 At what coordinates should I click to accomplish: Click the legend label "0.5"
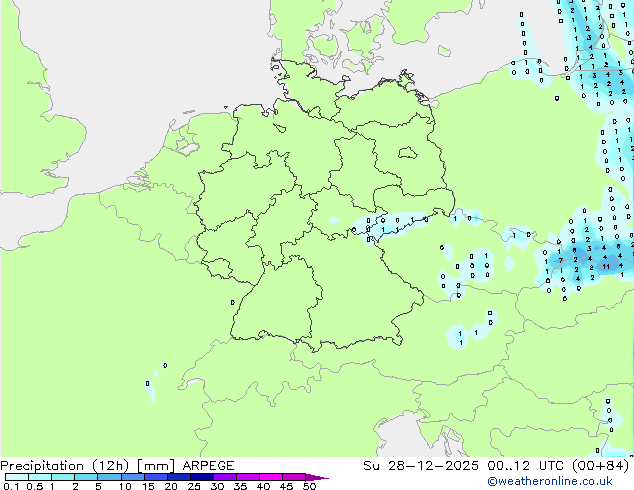tap(35, 486)
